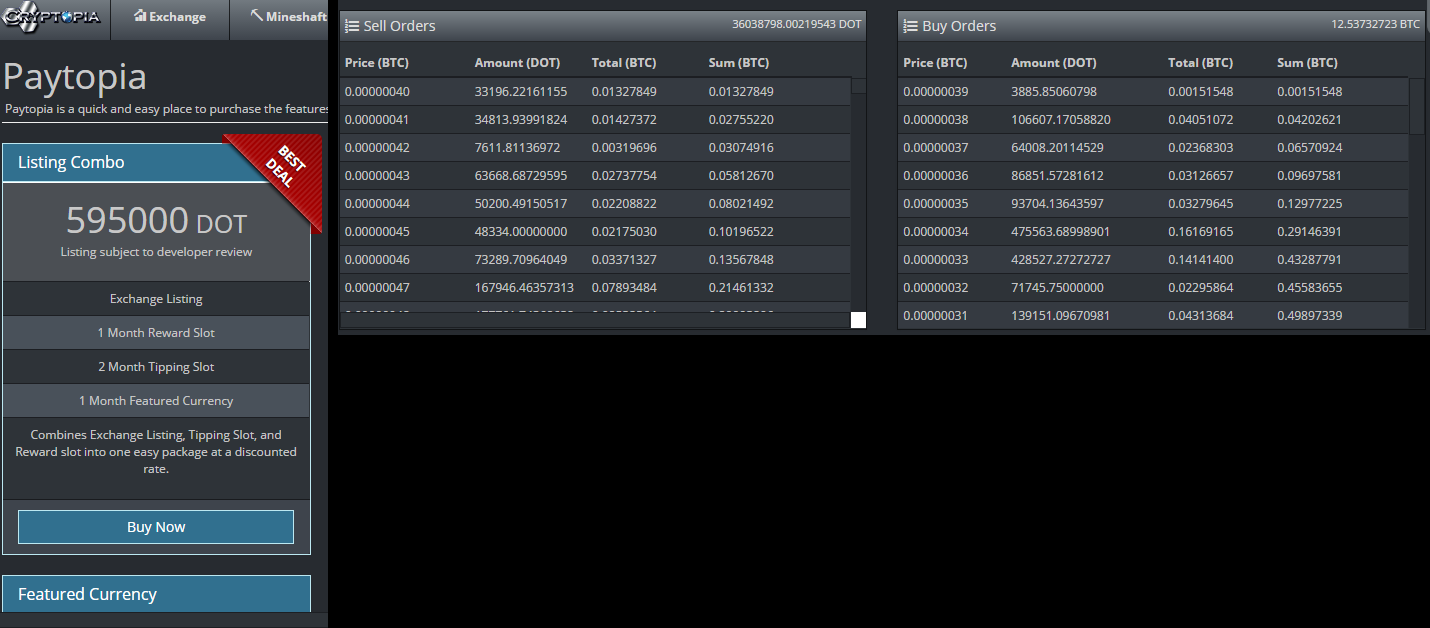This screenshot has height=628, width=1430.
Task: Click the buy amount 3885.85060798
Action: tap(1054, 92)
